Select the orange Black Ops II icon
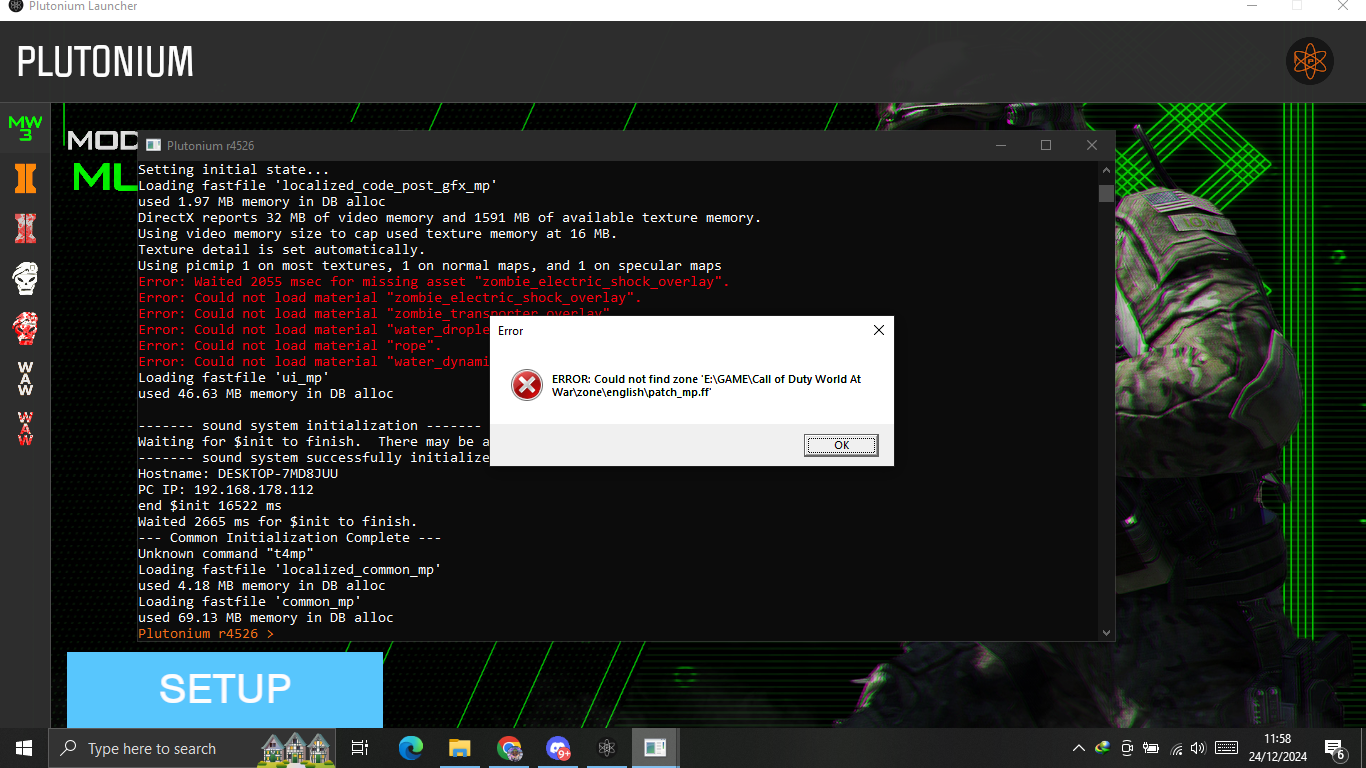 (25, 178)
